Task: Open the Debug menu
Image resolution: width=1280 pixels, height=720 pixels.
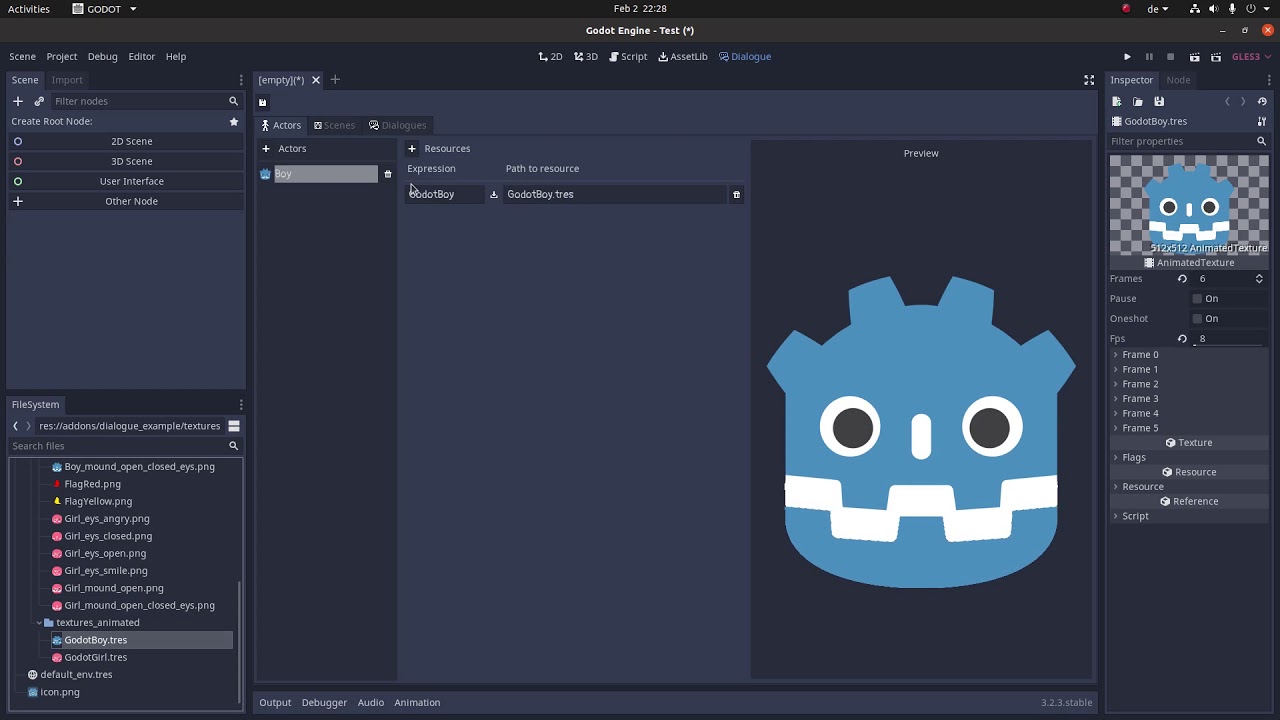Action: (102, 57)
